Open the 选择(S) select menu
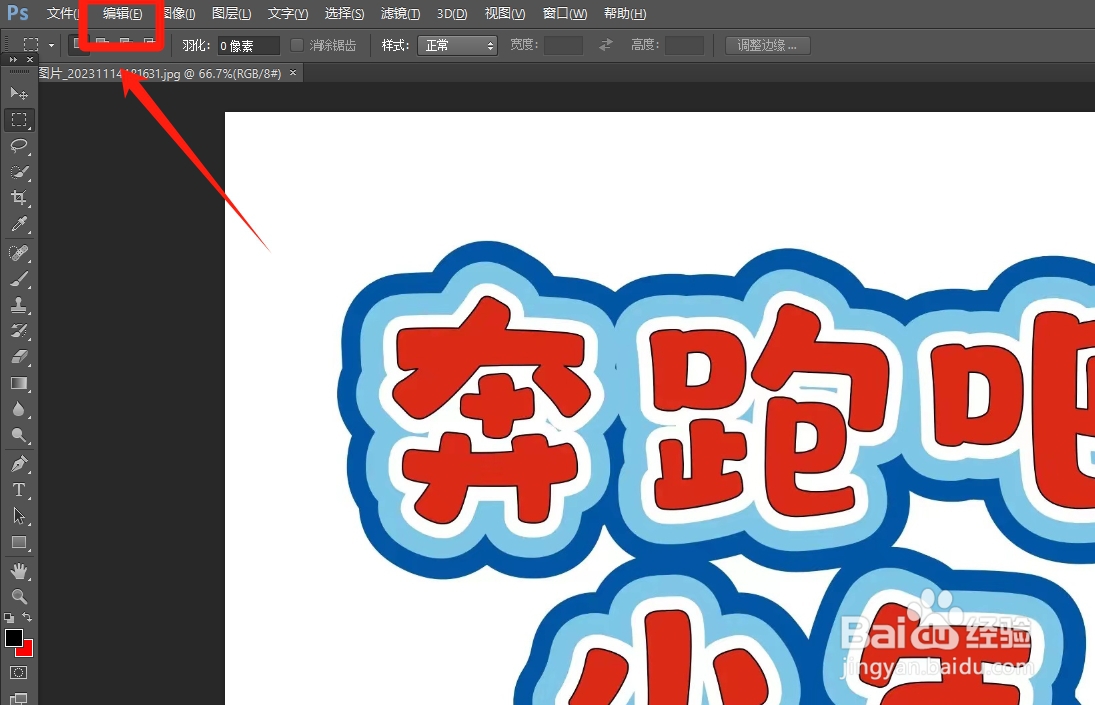Screen dimensions: 1095x705 [x=344, y=13]
